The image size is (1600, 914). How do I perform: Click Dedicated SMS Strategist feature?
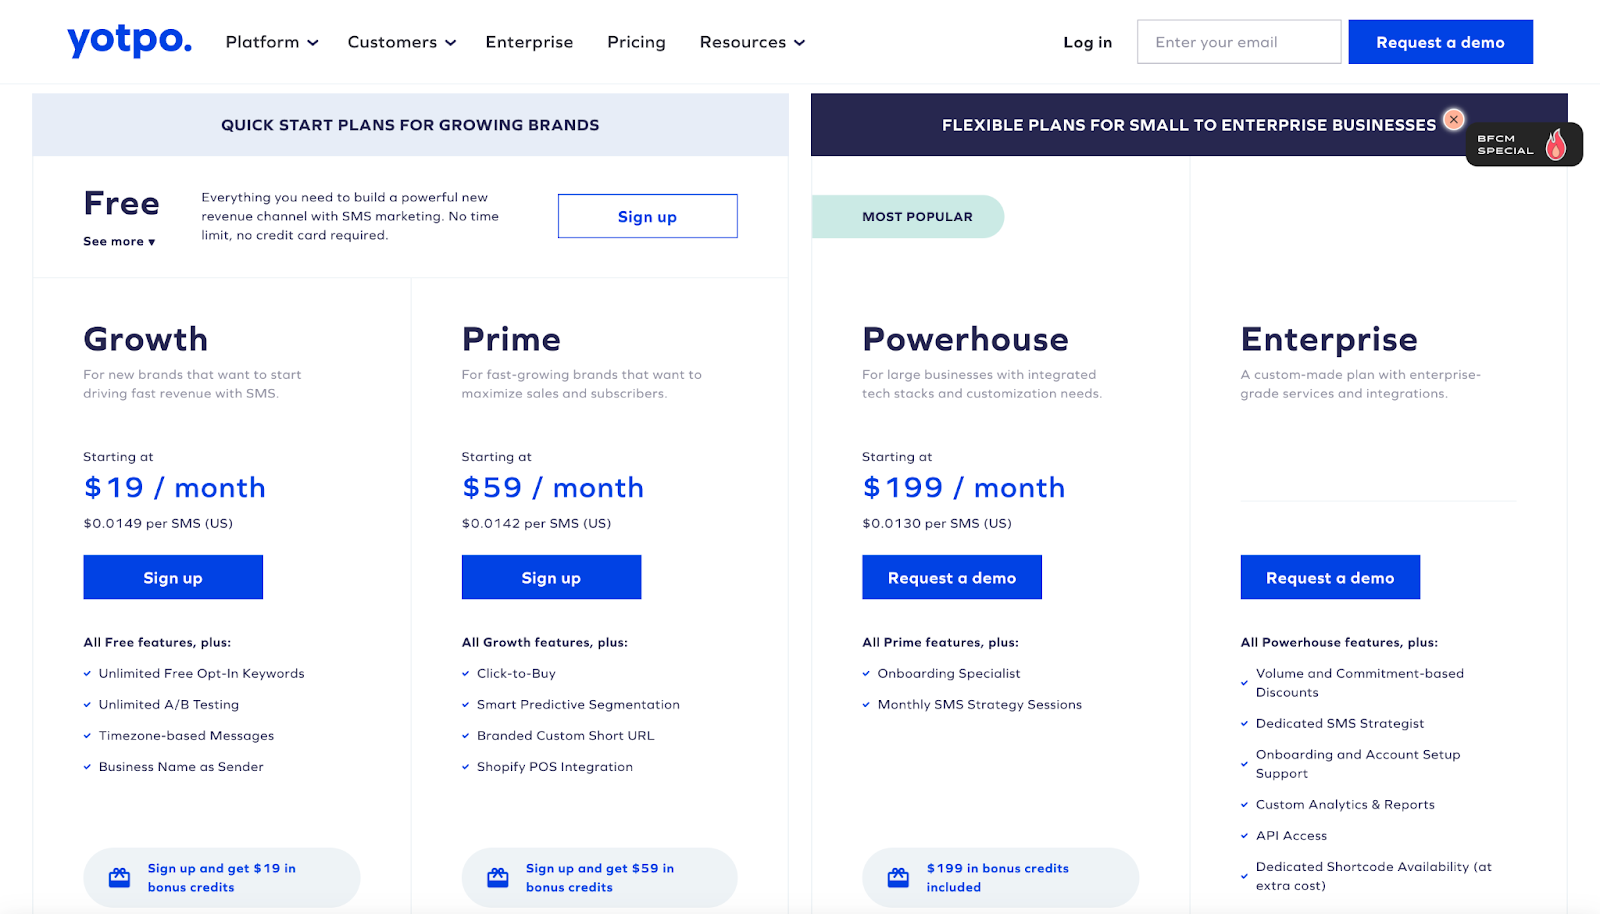[1340, 723]
